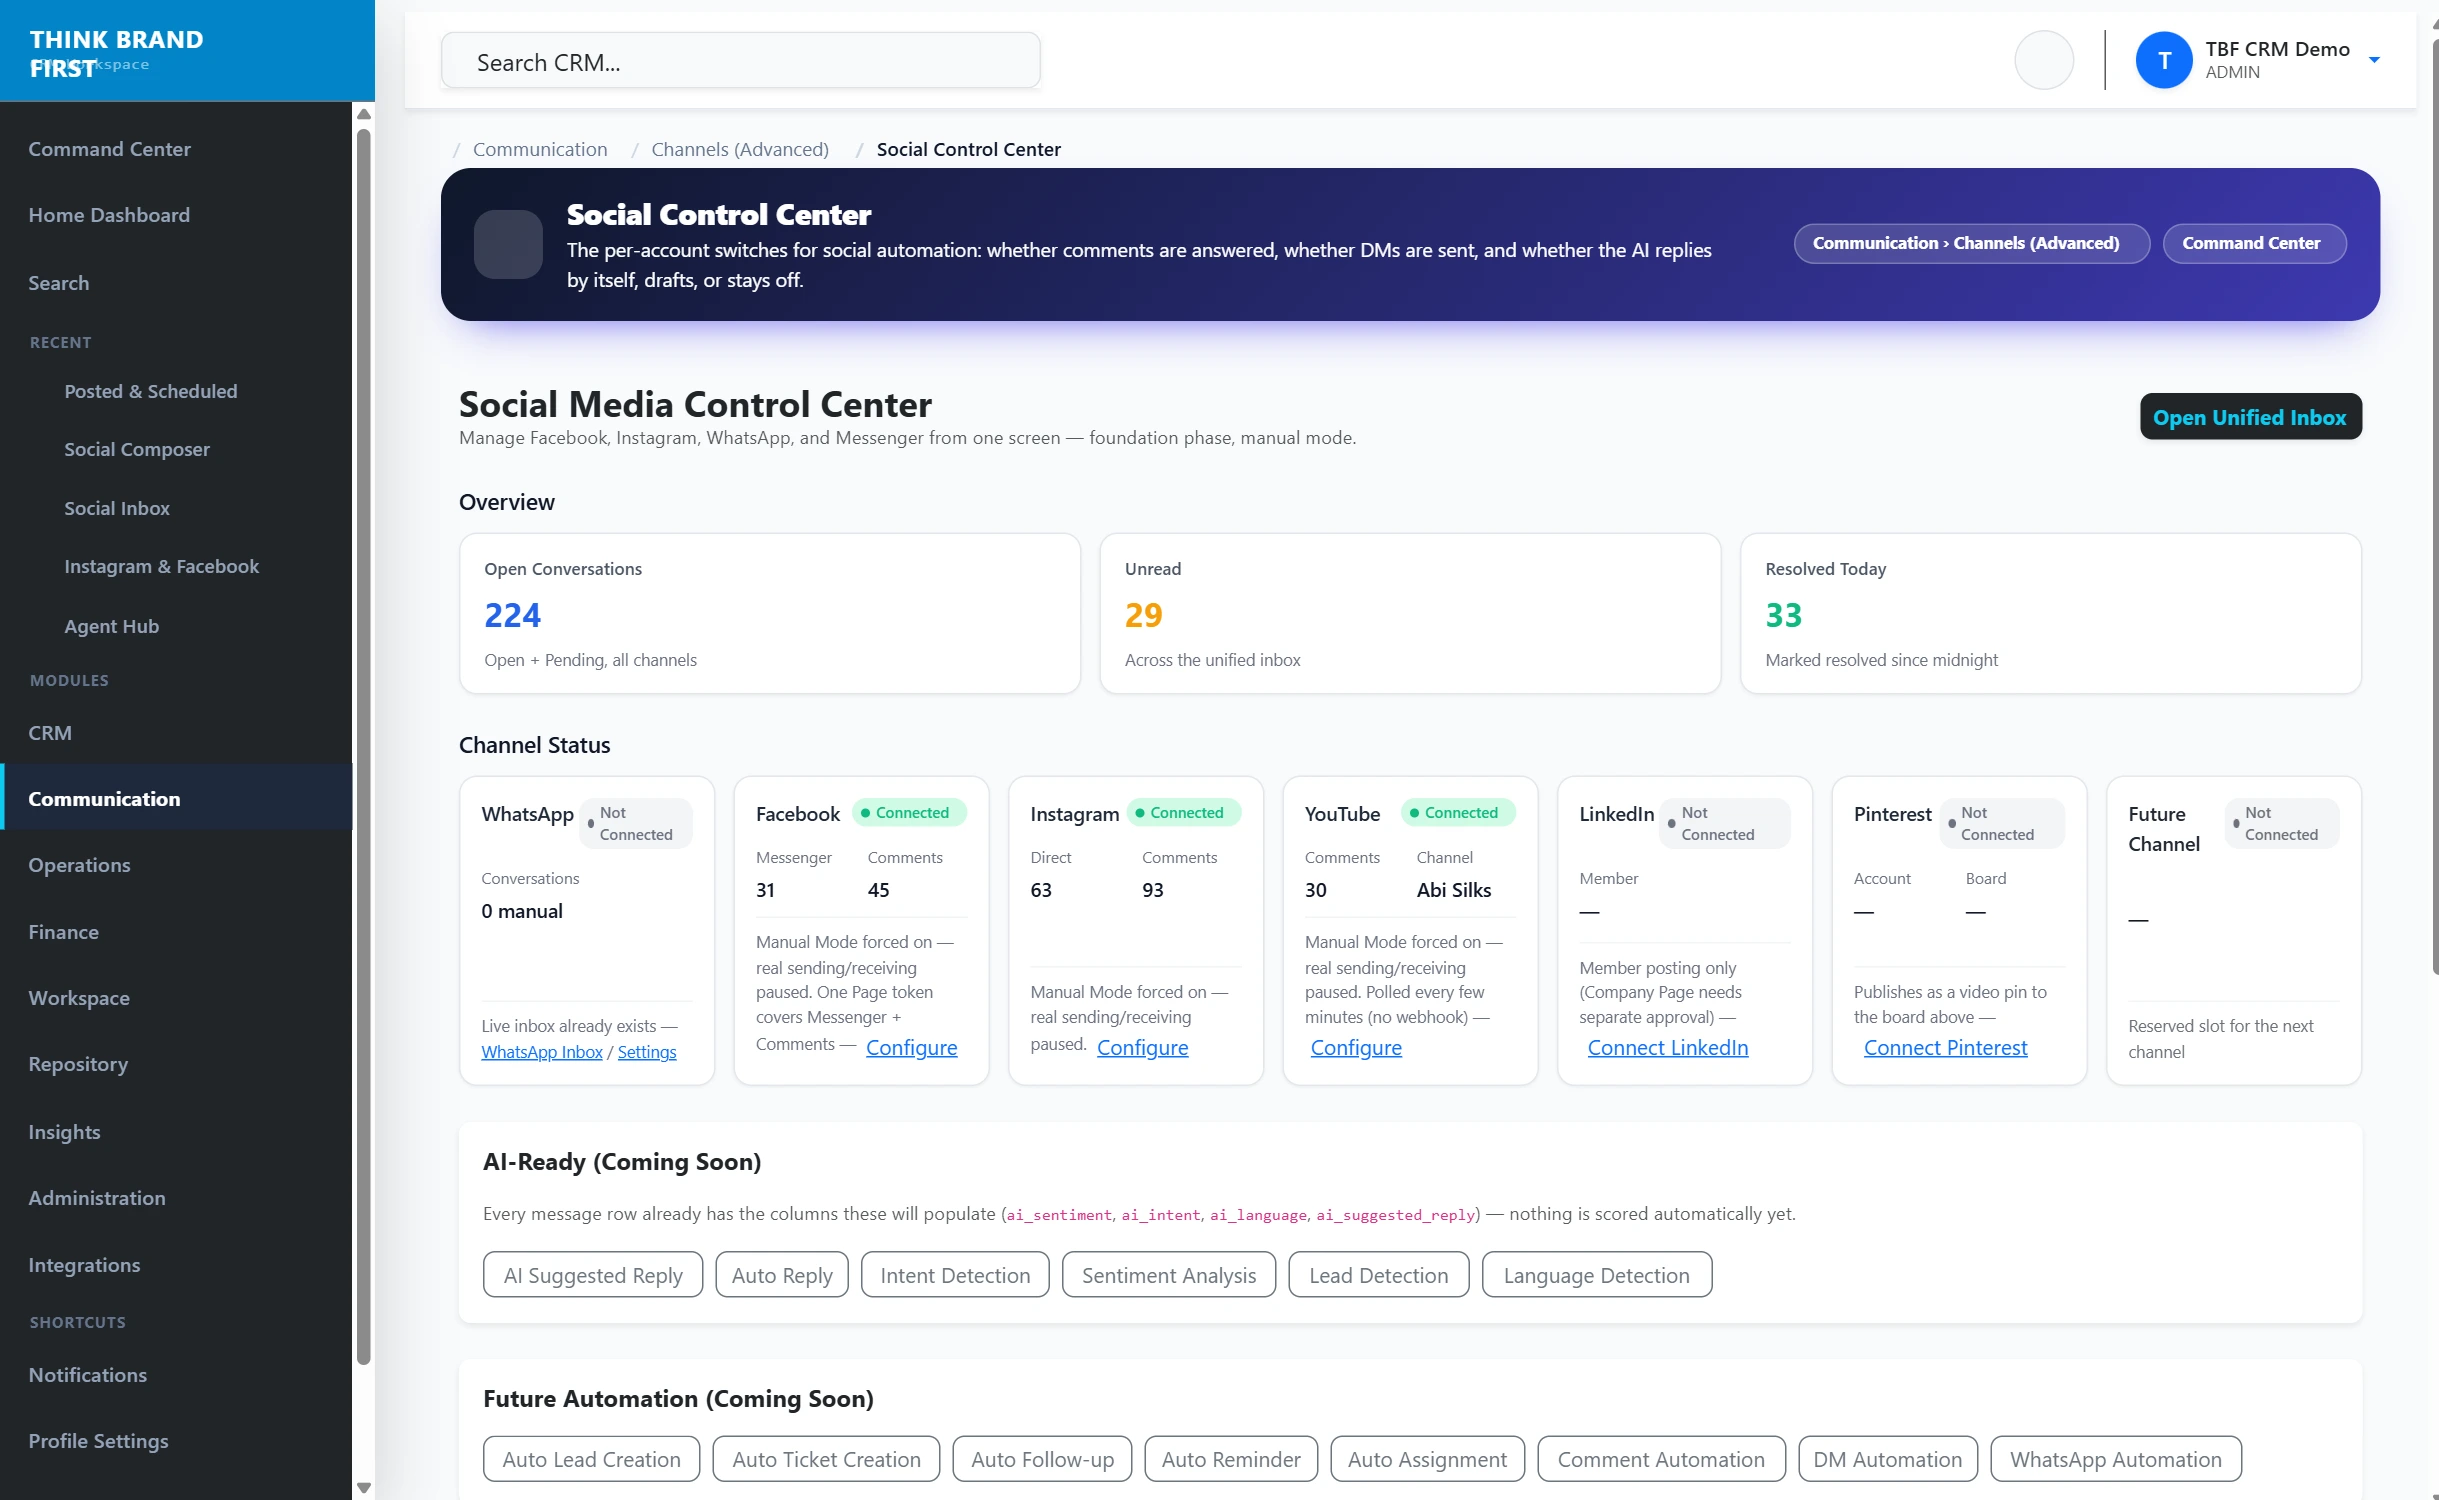Open Command Center in sidebar
The width and height of the screenshot is (2439, 1500).
pyautogui.click(x=109, y=149)
